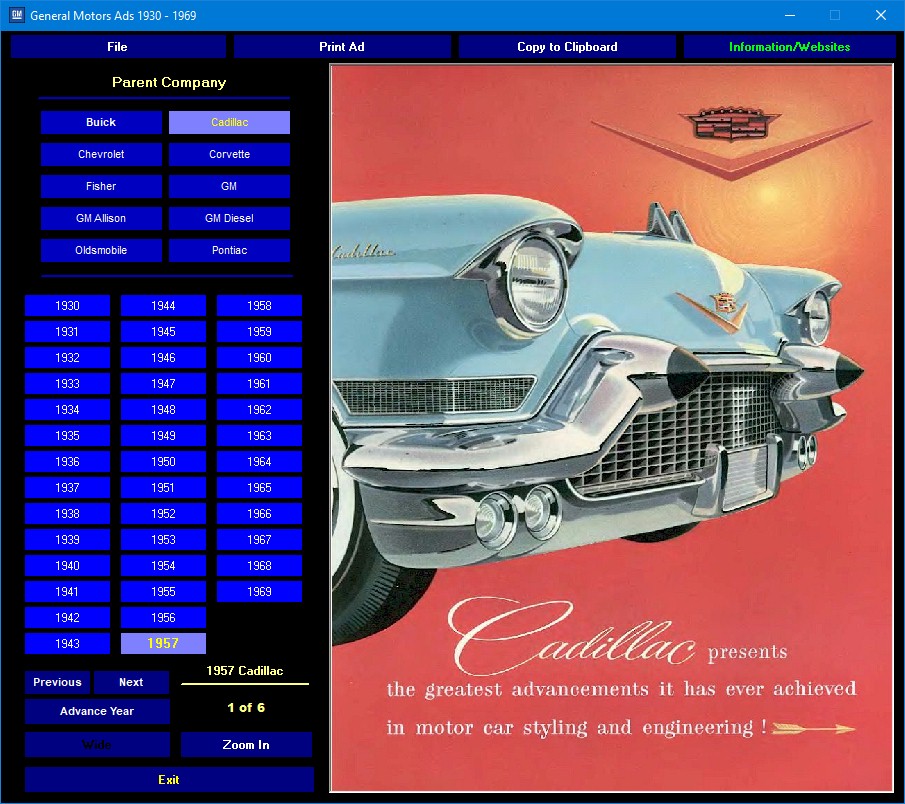Jump to year 1931
The height and width of the screenshot is (804, 905).
68,332
